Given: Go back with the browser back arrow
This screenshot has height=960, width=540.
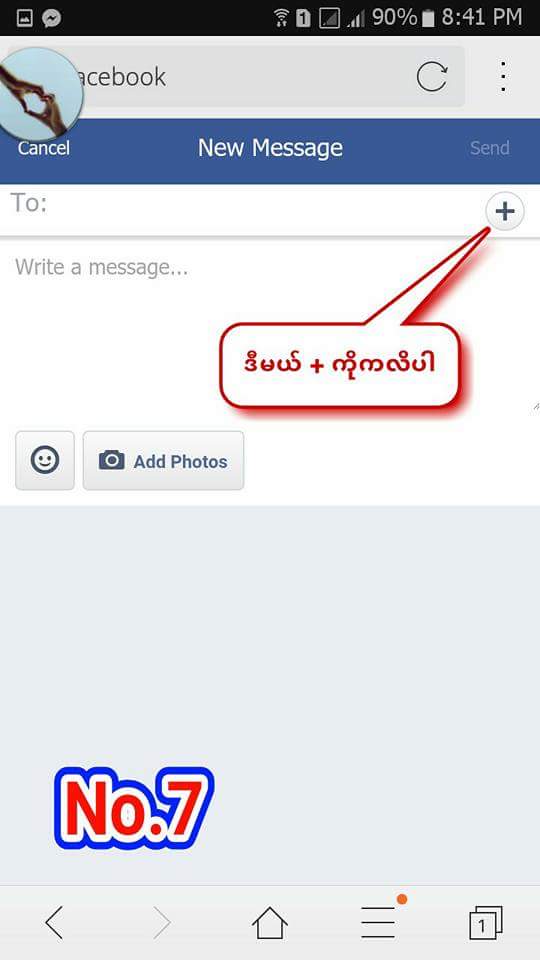Looking at the screenshot, I should 54,923.
